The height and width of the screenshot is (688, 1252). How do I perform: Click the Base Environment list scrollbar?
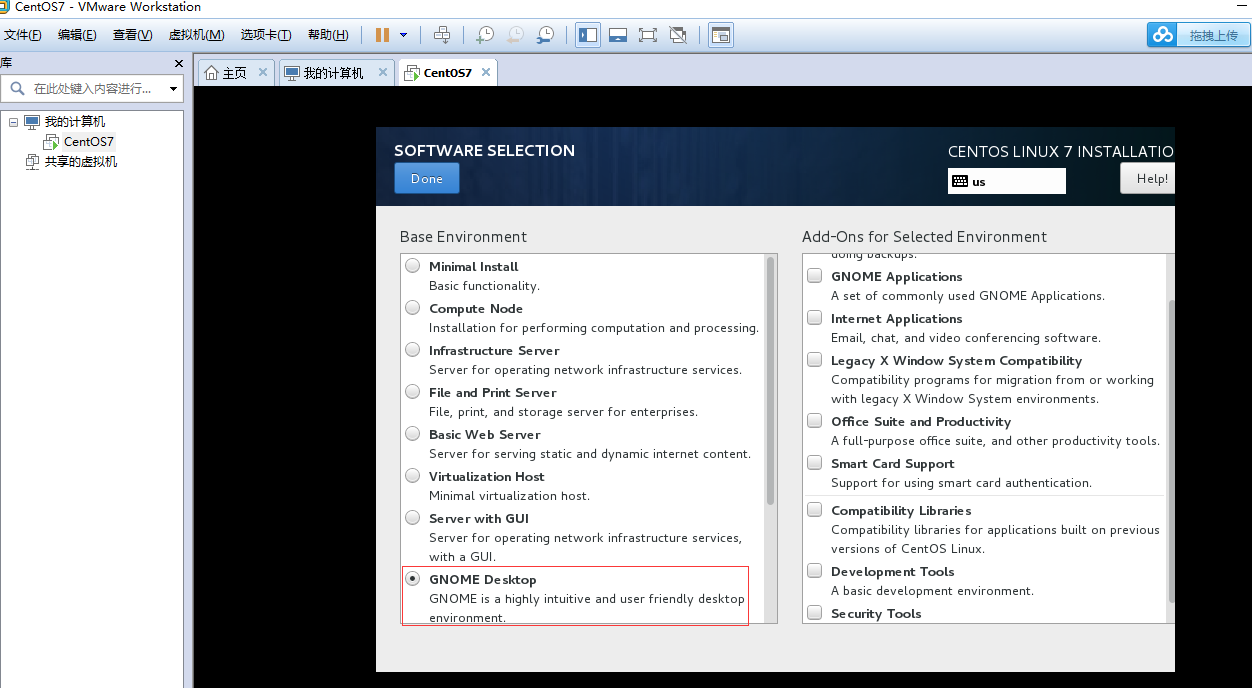770,380
